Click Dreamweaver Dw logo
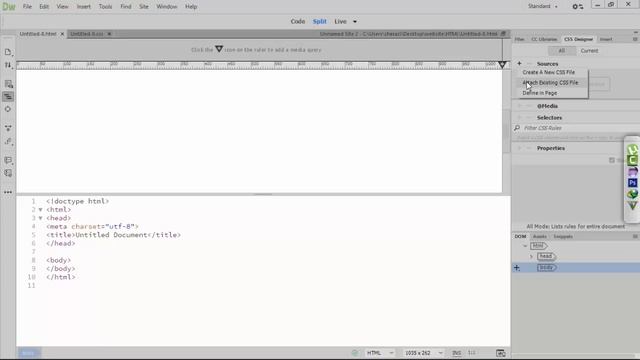Screen dimensions: 640x360 tap(9, 7)
